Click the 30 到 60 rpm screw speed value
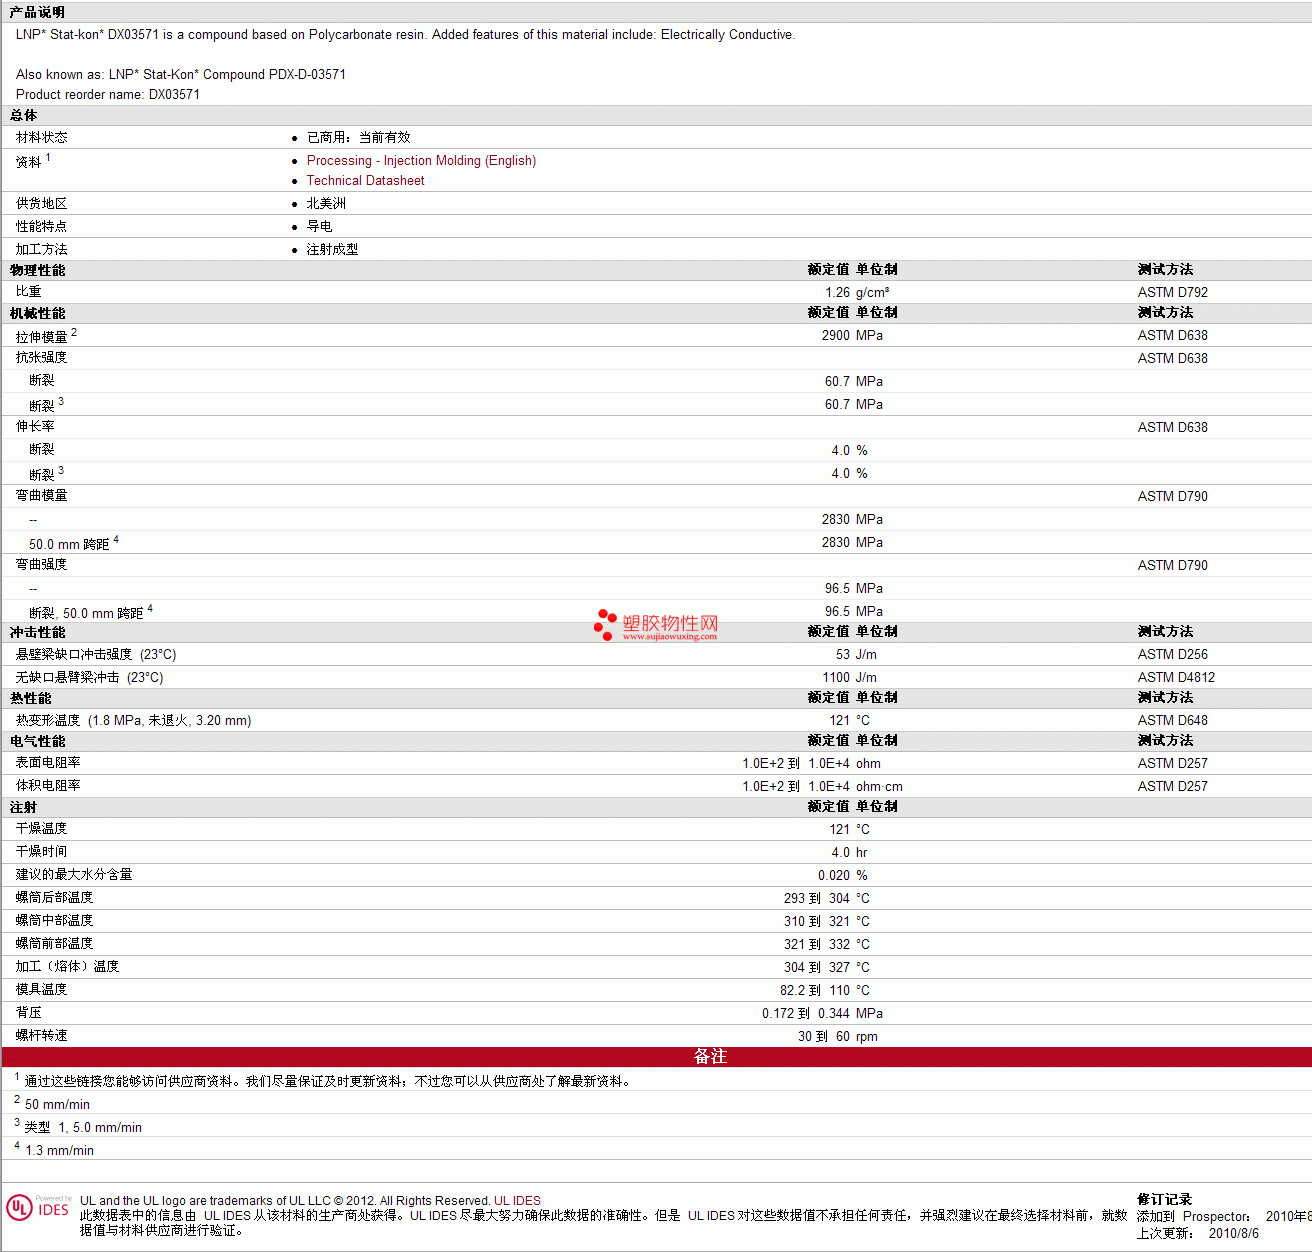The height and width of the screenshot is (1252, 1312). click(x=838, y=1037)
